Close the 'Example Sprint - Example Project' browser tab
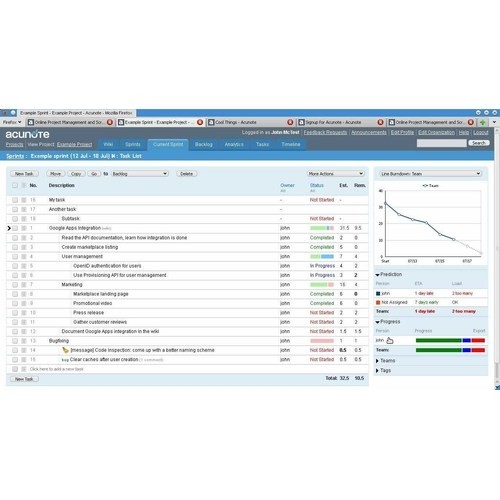The width and height of the screenshot is (500, 500). pyautogui.click(x=200, y=122)
